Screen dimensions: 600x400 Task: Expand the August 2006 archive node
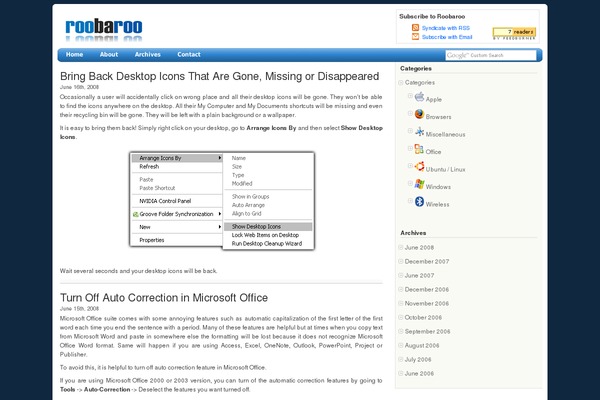click(401, 345)
